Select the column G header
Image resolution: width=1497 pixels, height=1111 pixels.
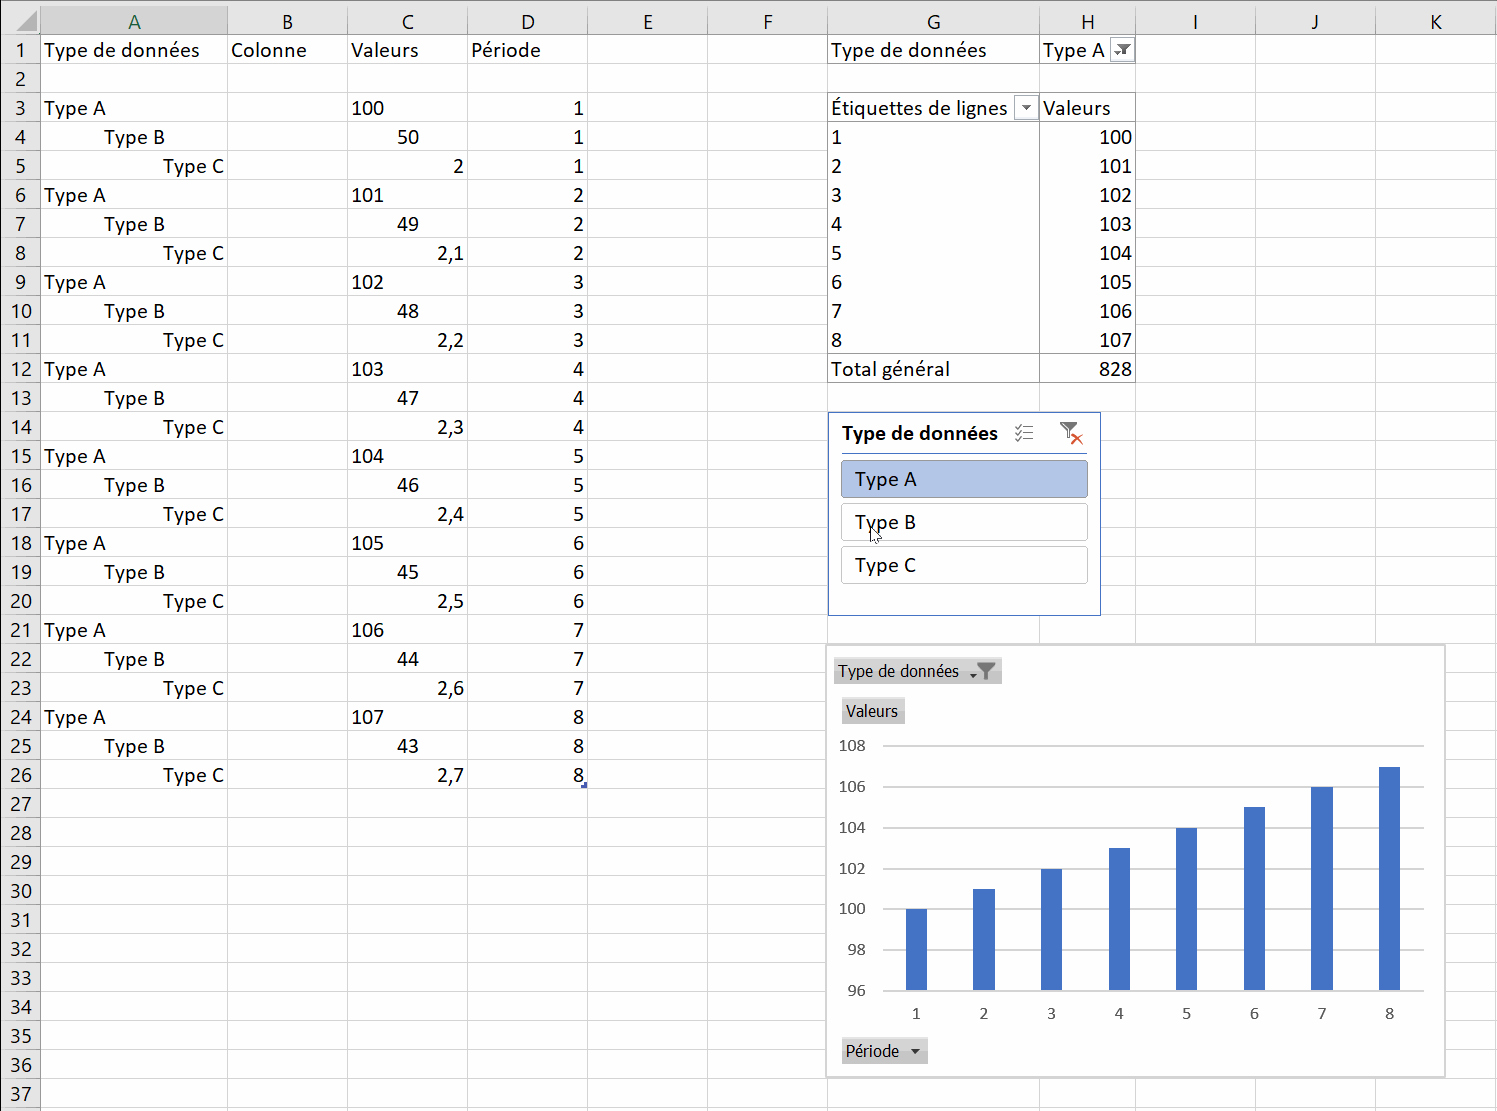coord(933,21)
